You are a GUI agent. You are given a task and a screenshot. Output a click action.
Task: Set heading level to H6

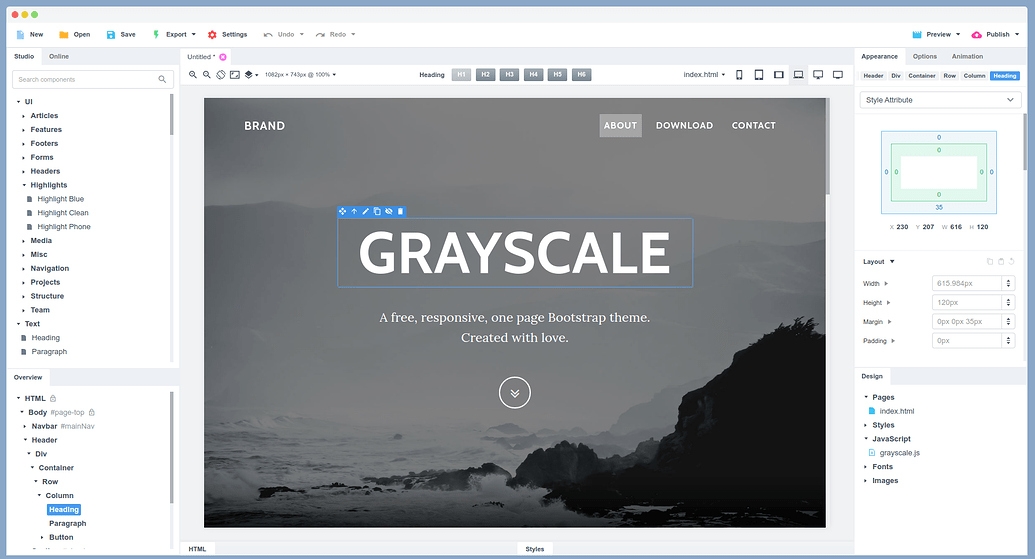tap(582, 75)
